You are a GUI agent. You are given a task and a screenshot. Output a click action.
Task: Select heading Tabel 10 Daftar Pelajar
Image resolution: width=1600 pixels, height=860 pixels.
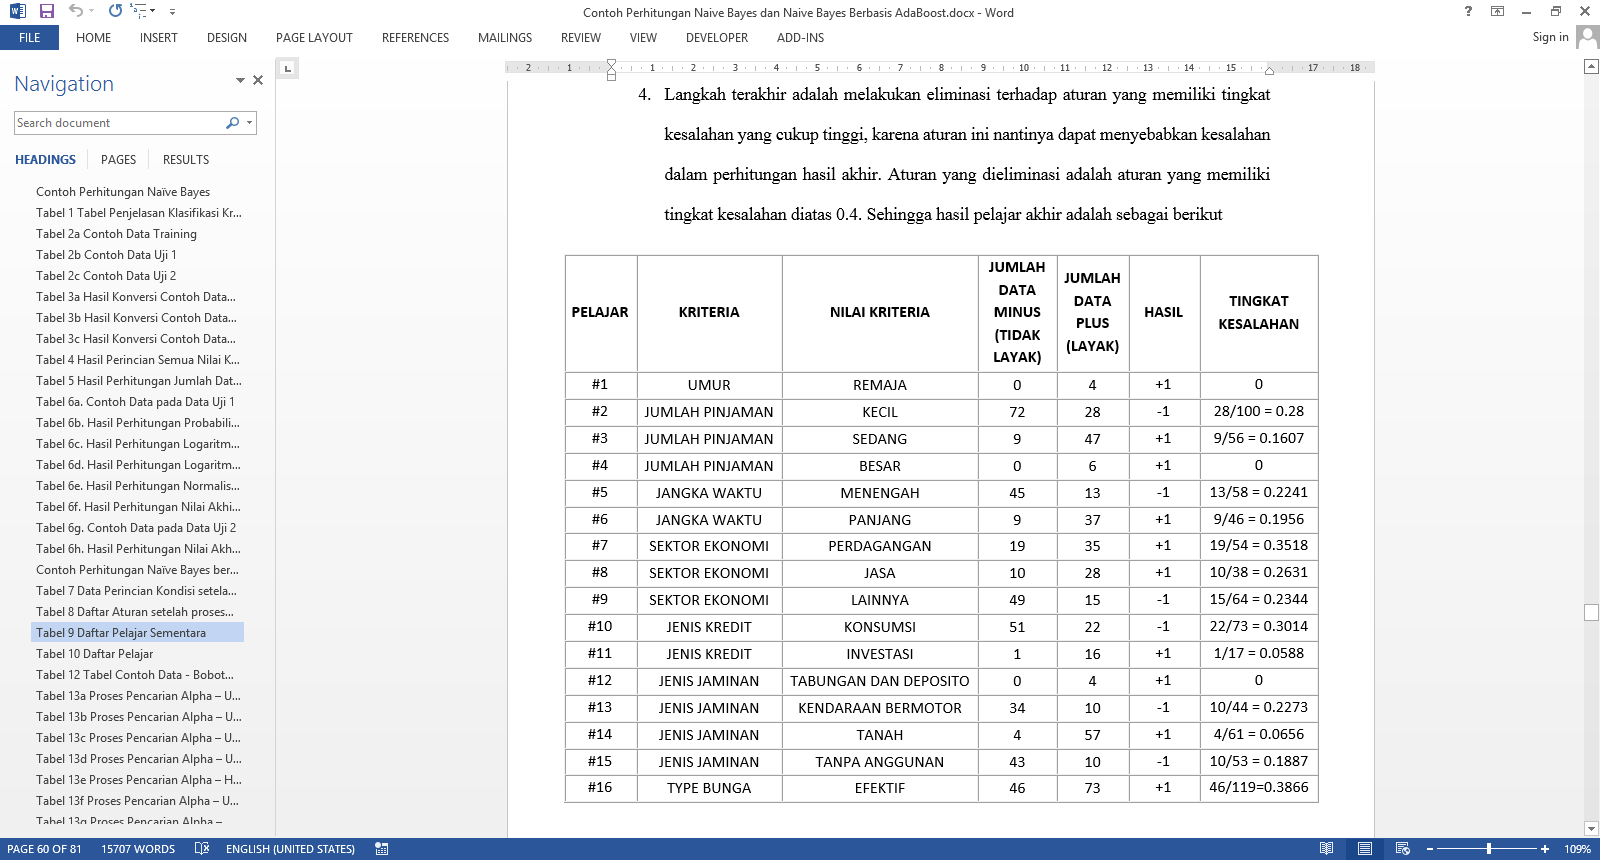[x=94, y=654]
